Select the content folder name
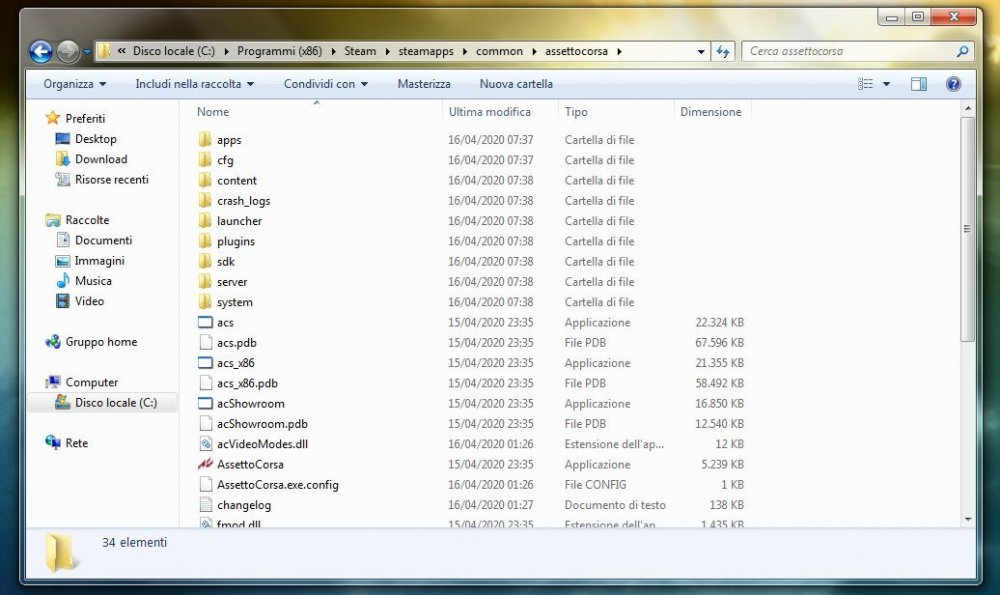The height and width of the screenshot is (595, 1000). (237, 180)
